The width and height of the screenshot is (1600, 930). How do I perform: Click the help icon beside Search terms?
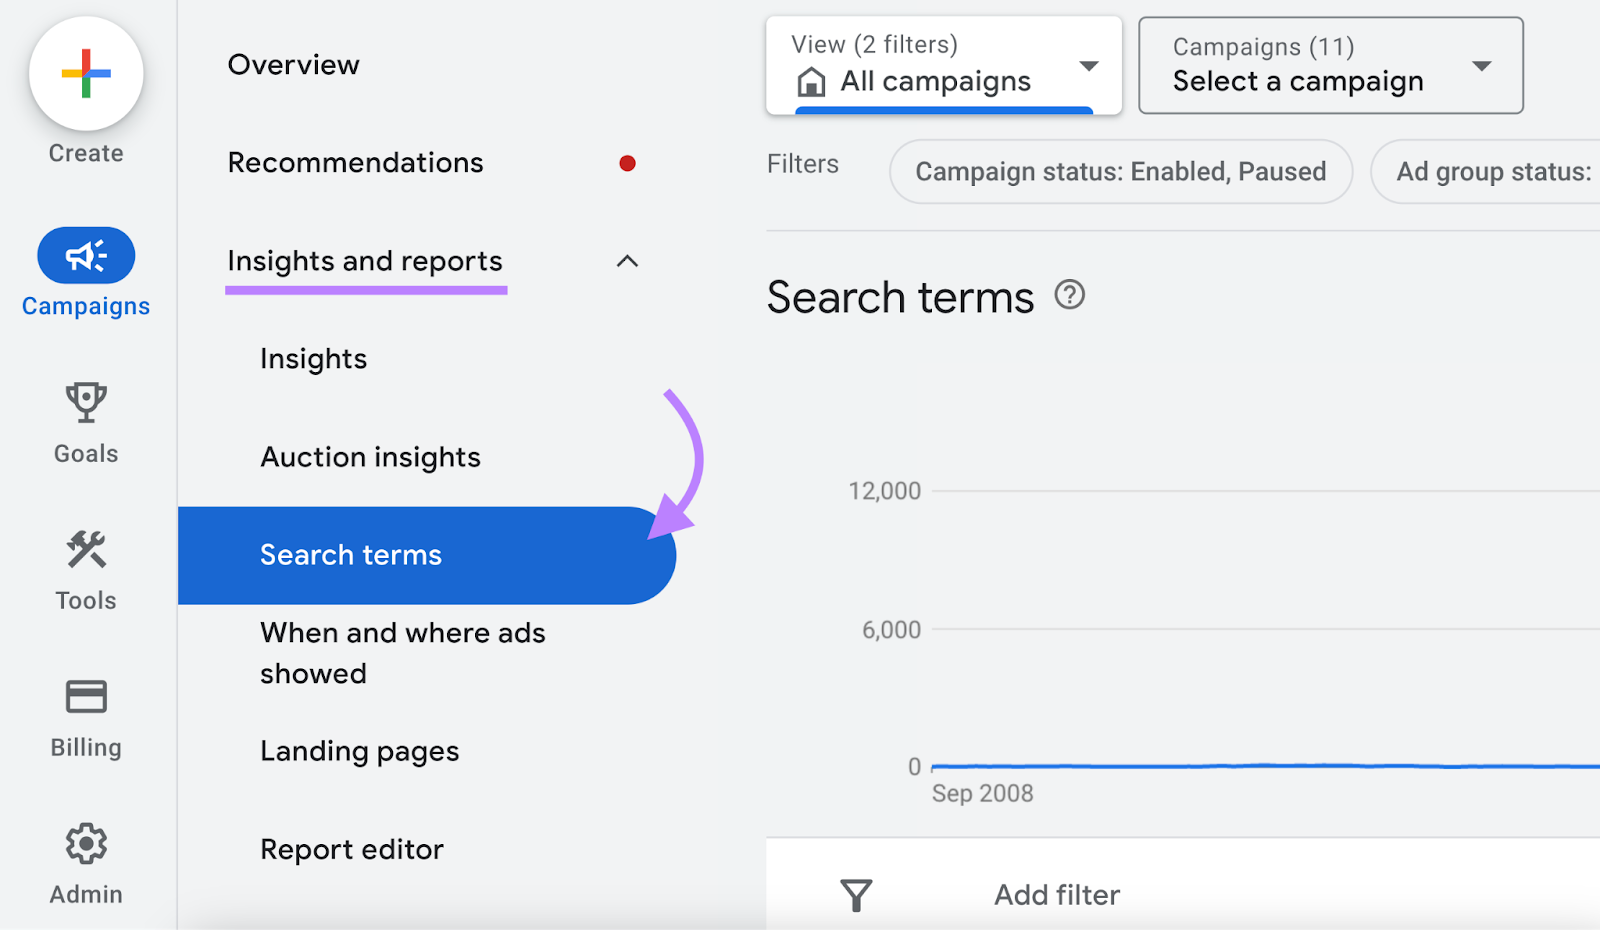[x=1070, y=295]
